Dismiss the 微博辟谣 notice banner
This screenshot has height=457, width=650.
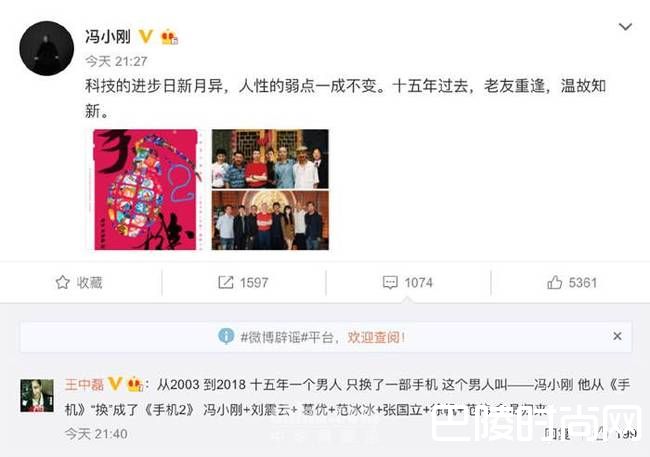tap(617, 336)
